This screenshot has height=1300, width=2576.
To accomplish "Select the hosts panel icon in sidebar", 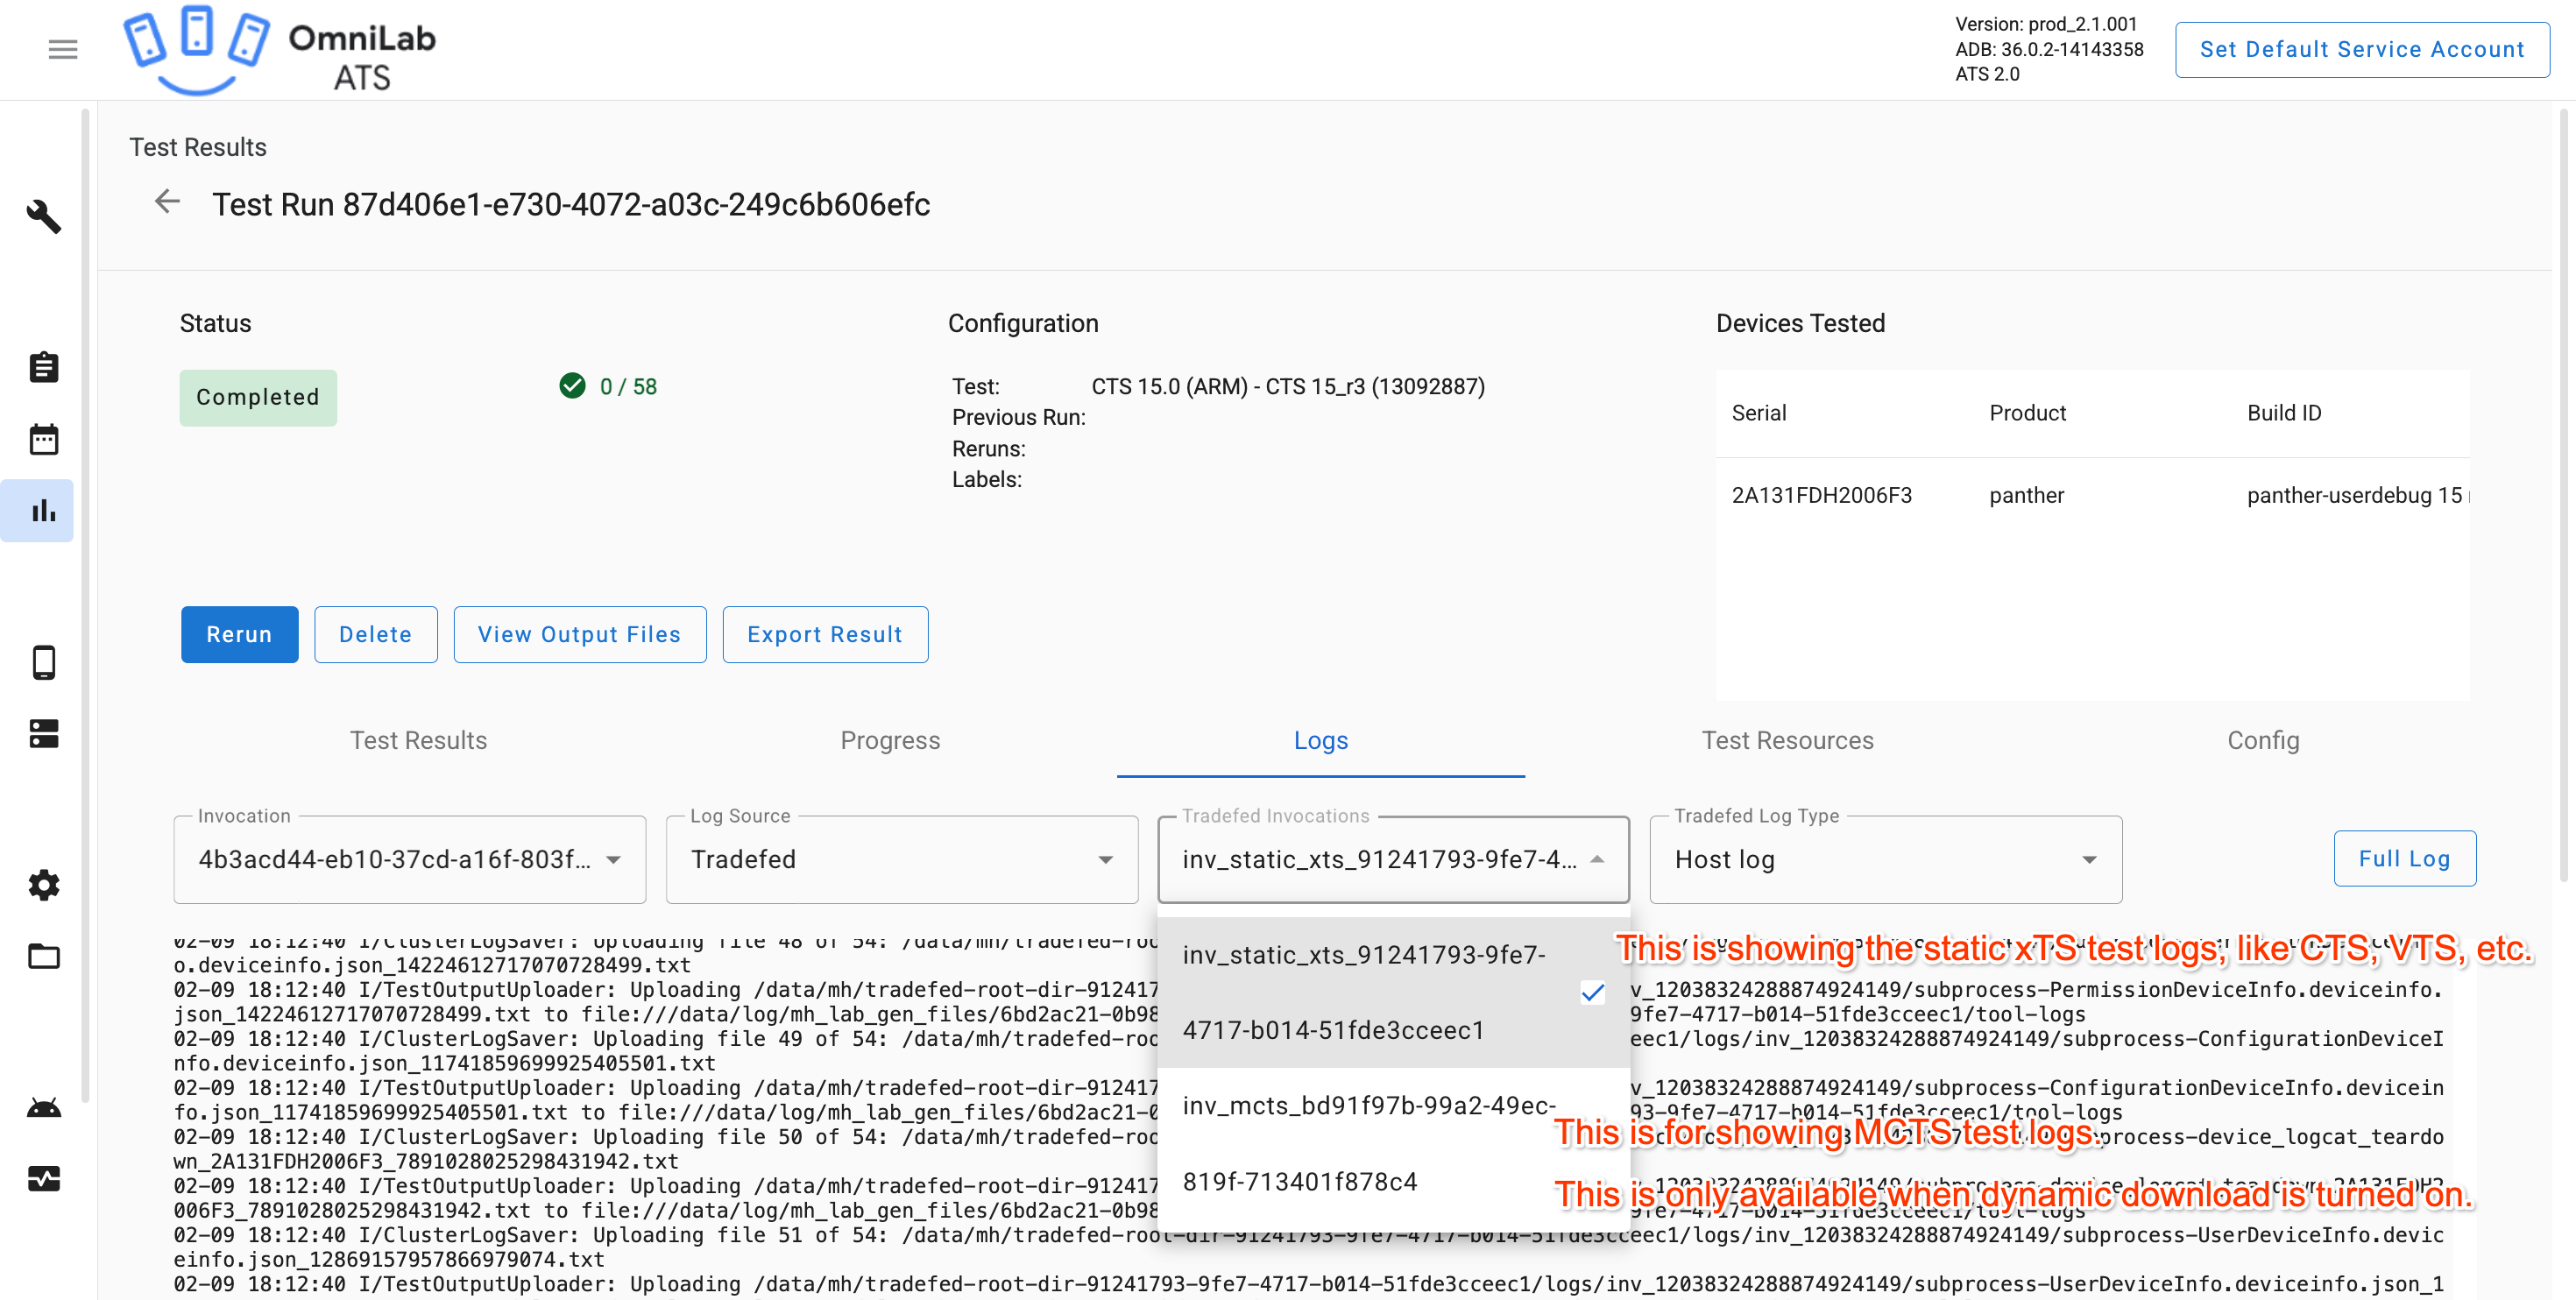I will click(x=44, y=733).
